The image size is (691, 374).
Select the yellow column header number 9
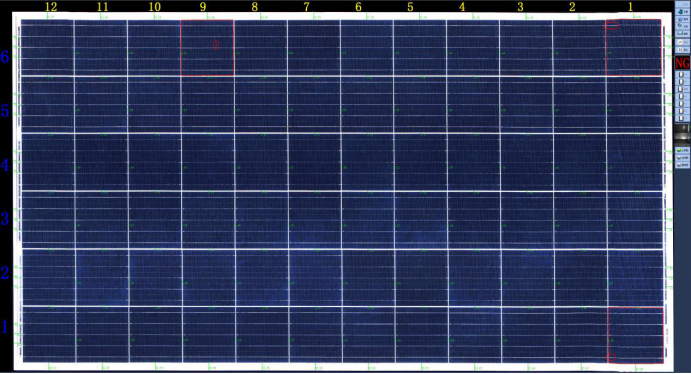(203, 7)
